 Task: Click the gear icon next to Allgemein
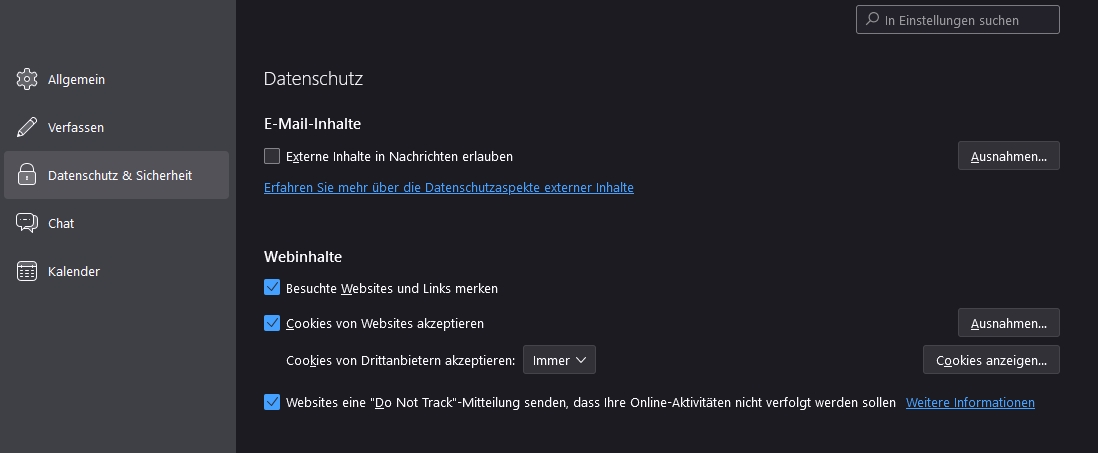27,79
